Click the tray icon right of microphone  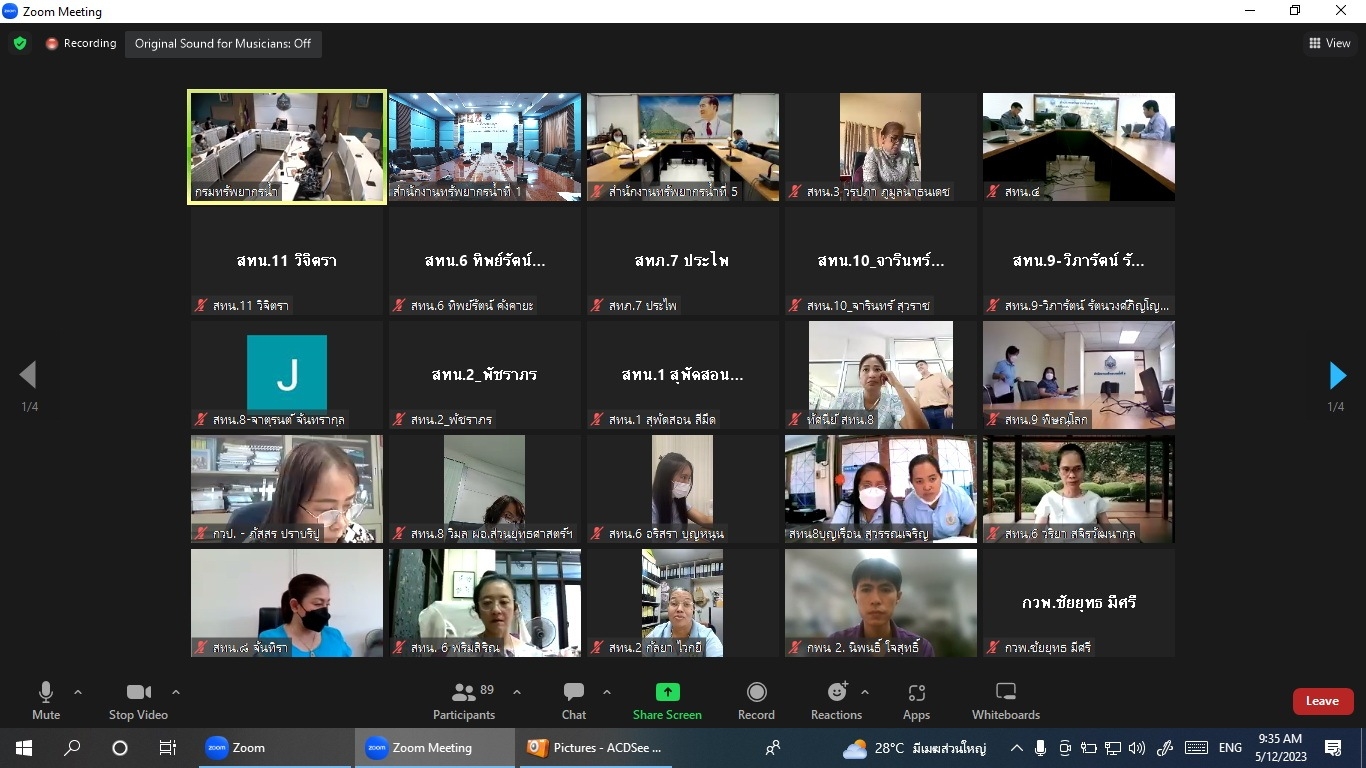(1065, 748)
